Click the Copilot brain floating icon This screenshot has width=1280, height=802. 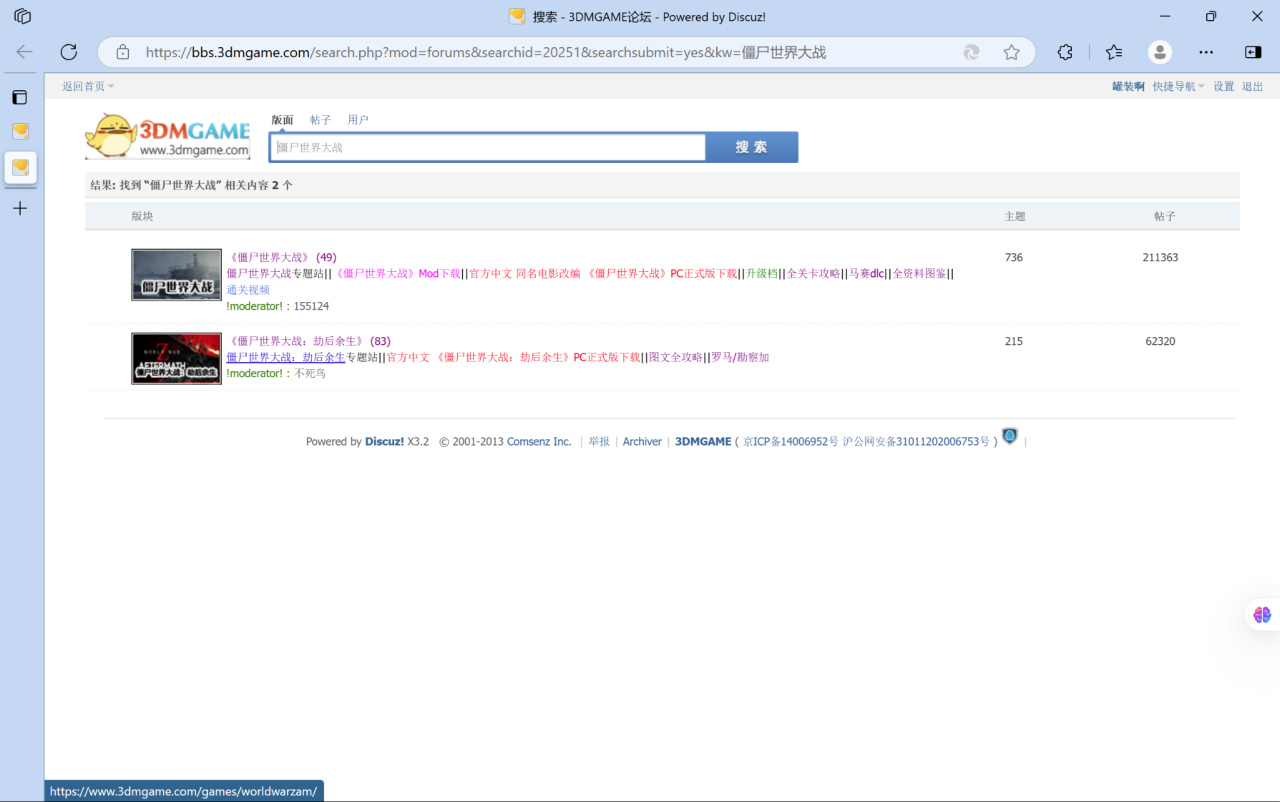[1262, 615]
